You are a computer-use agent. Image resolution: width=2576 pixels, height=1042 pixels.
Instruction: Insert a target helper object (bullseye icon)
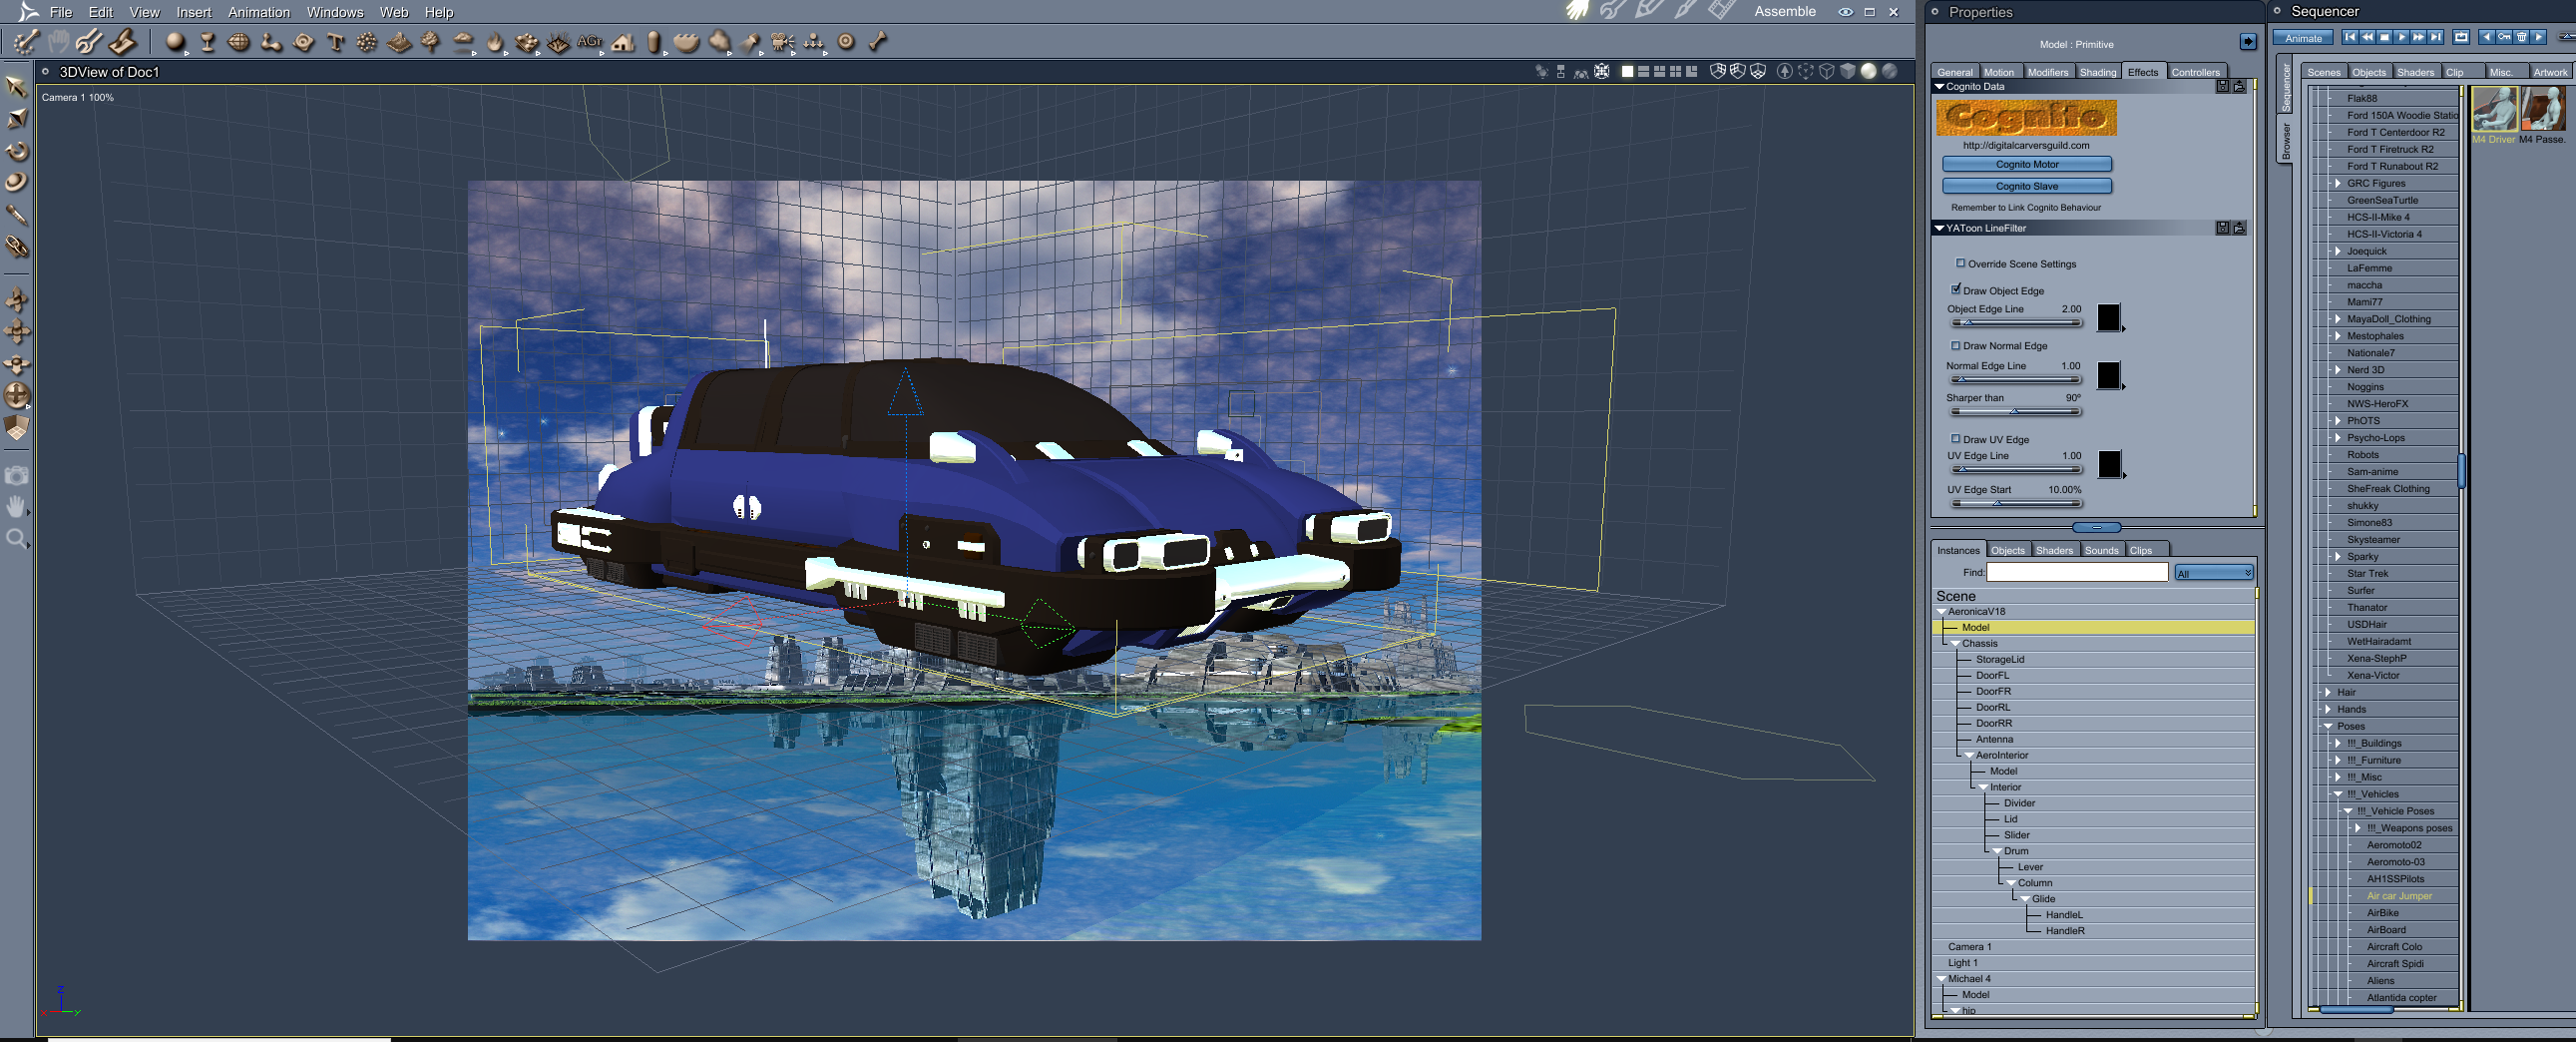click(846, 42)
